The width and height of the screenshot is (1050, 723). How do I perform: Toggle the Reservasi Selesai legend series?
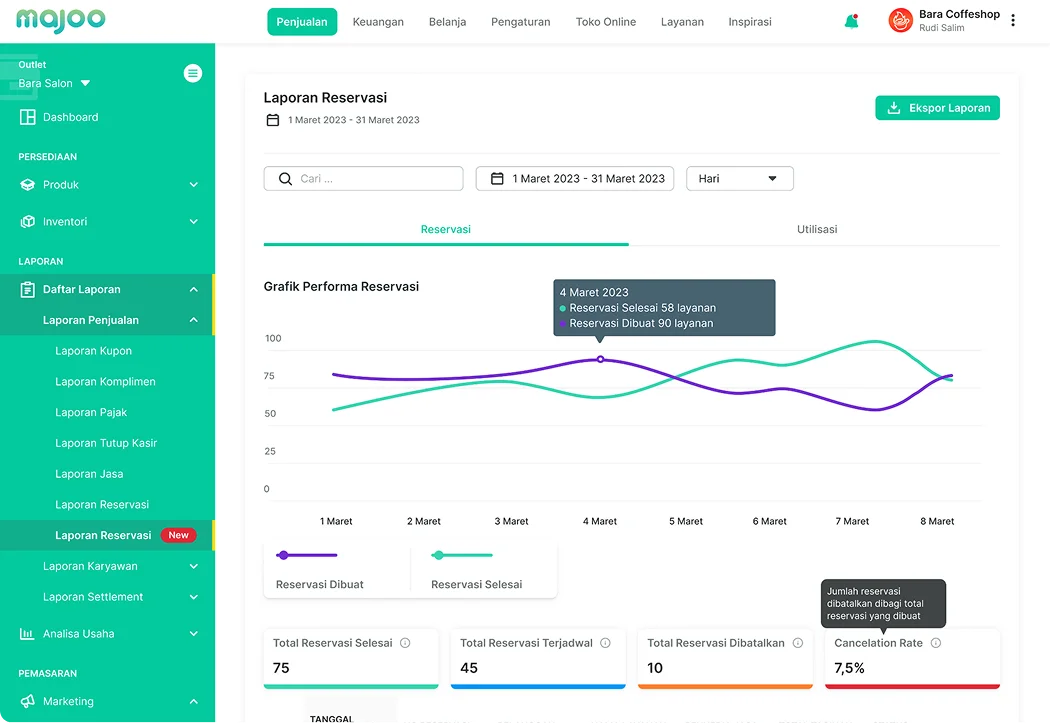tap(475, 568)
